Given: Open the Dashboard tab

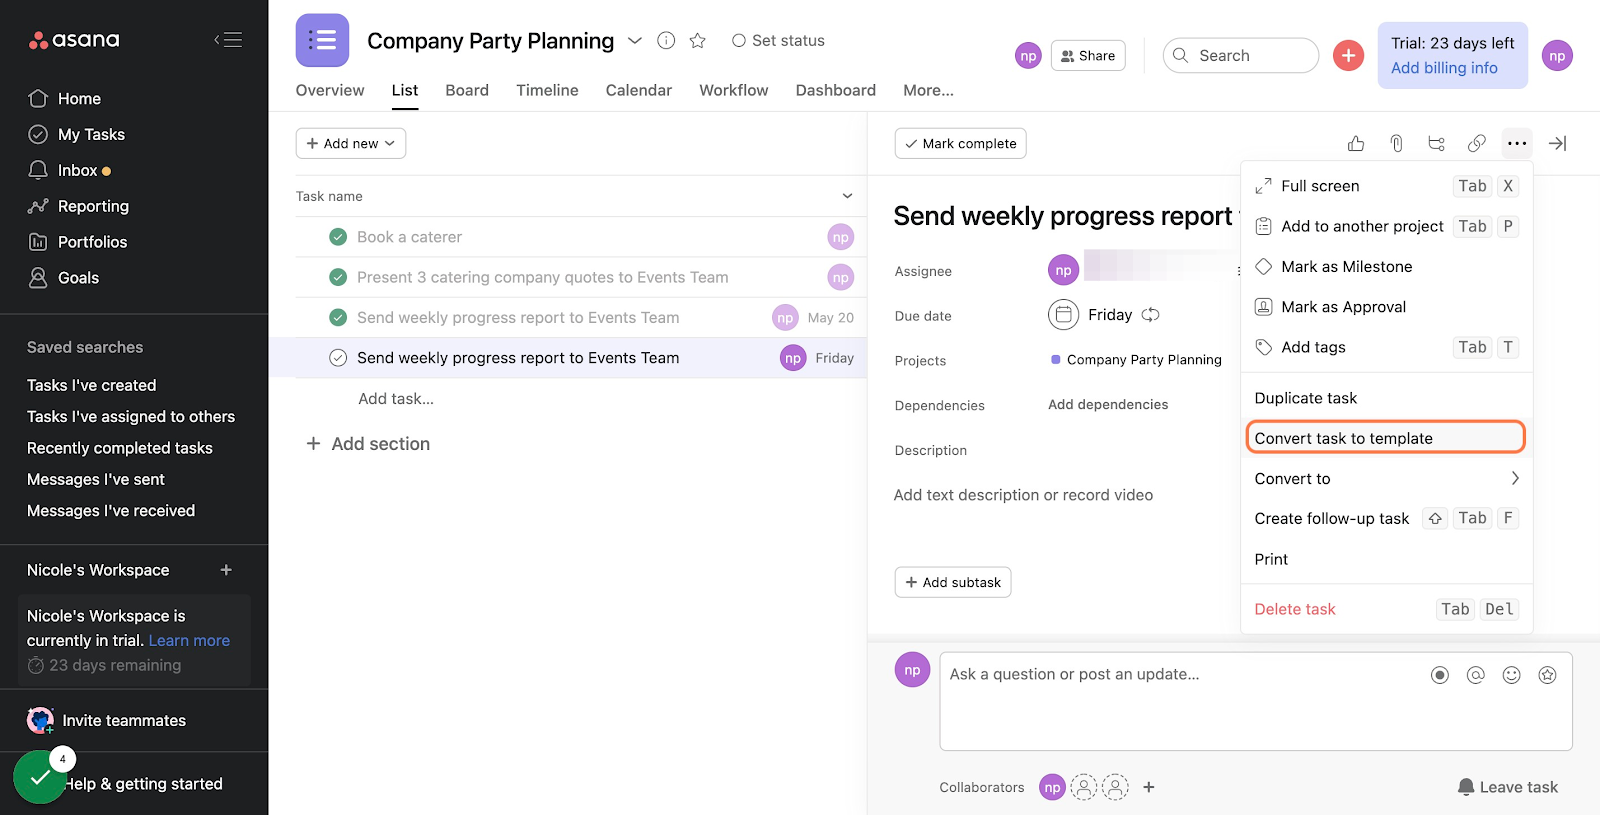Looking at the screenshot, I should point(835,90).
